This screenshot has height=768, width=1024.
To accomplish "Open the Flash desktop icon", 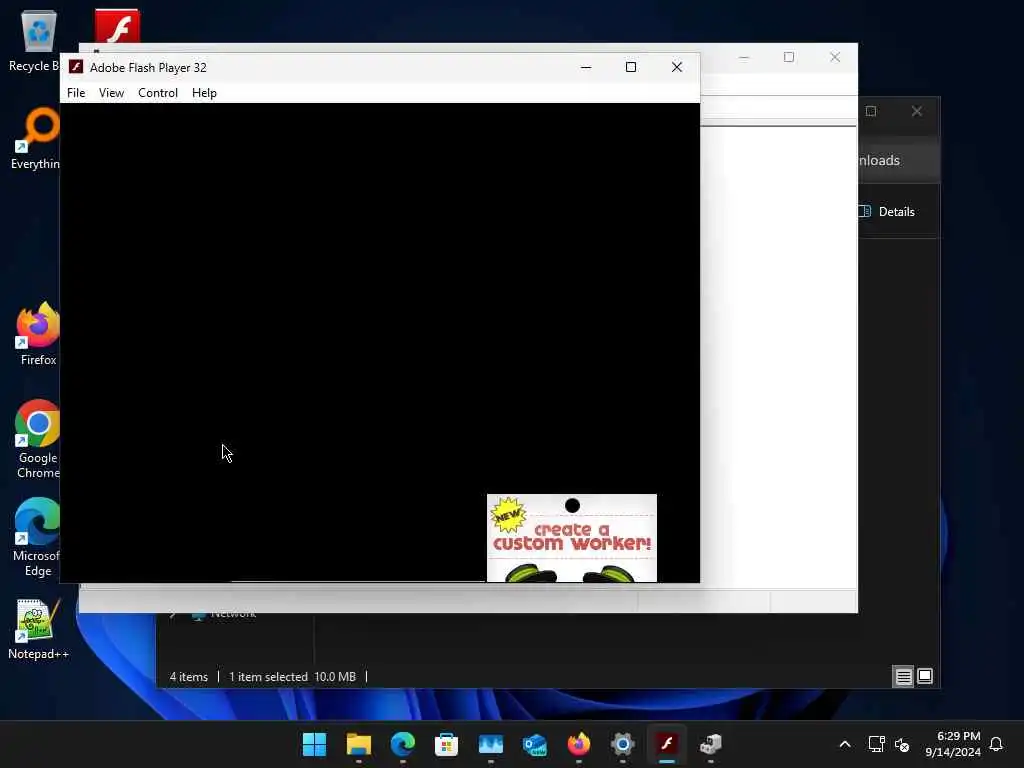I will click(x=117, y=26).
